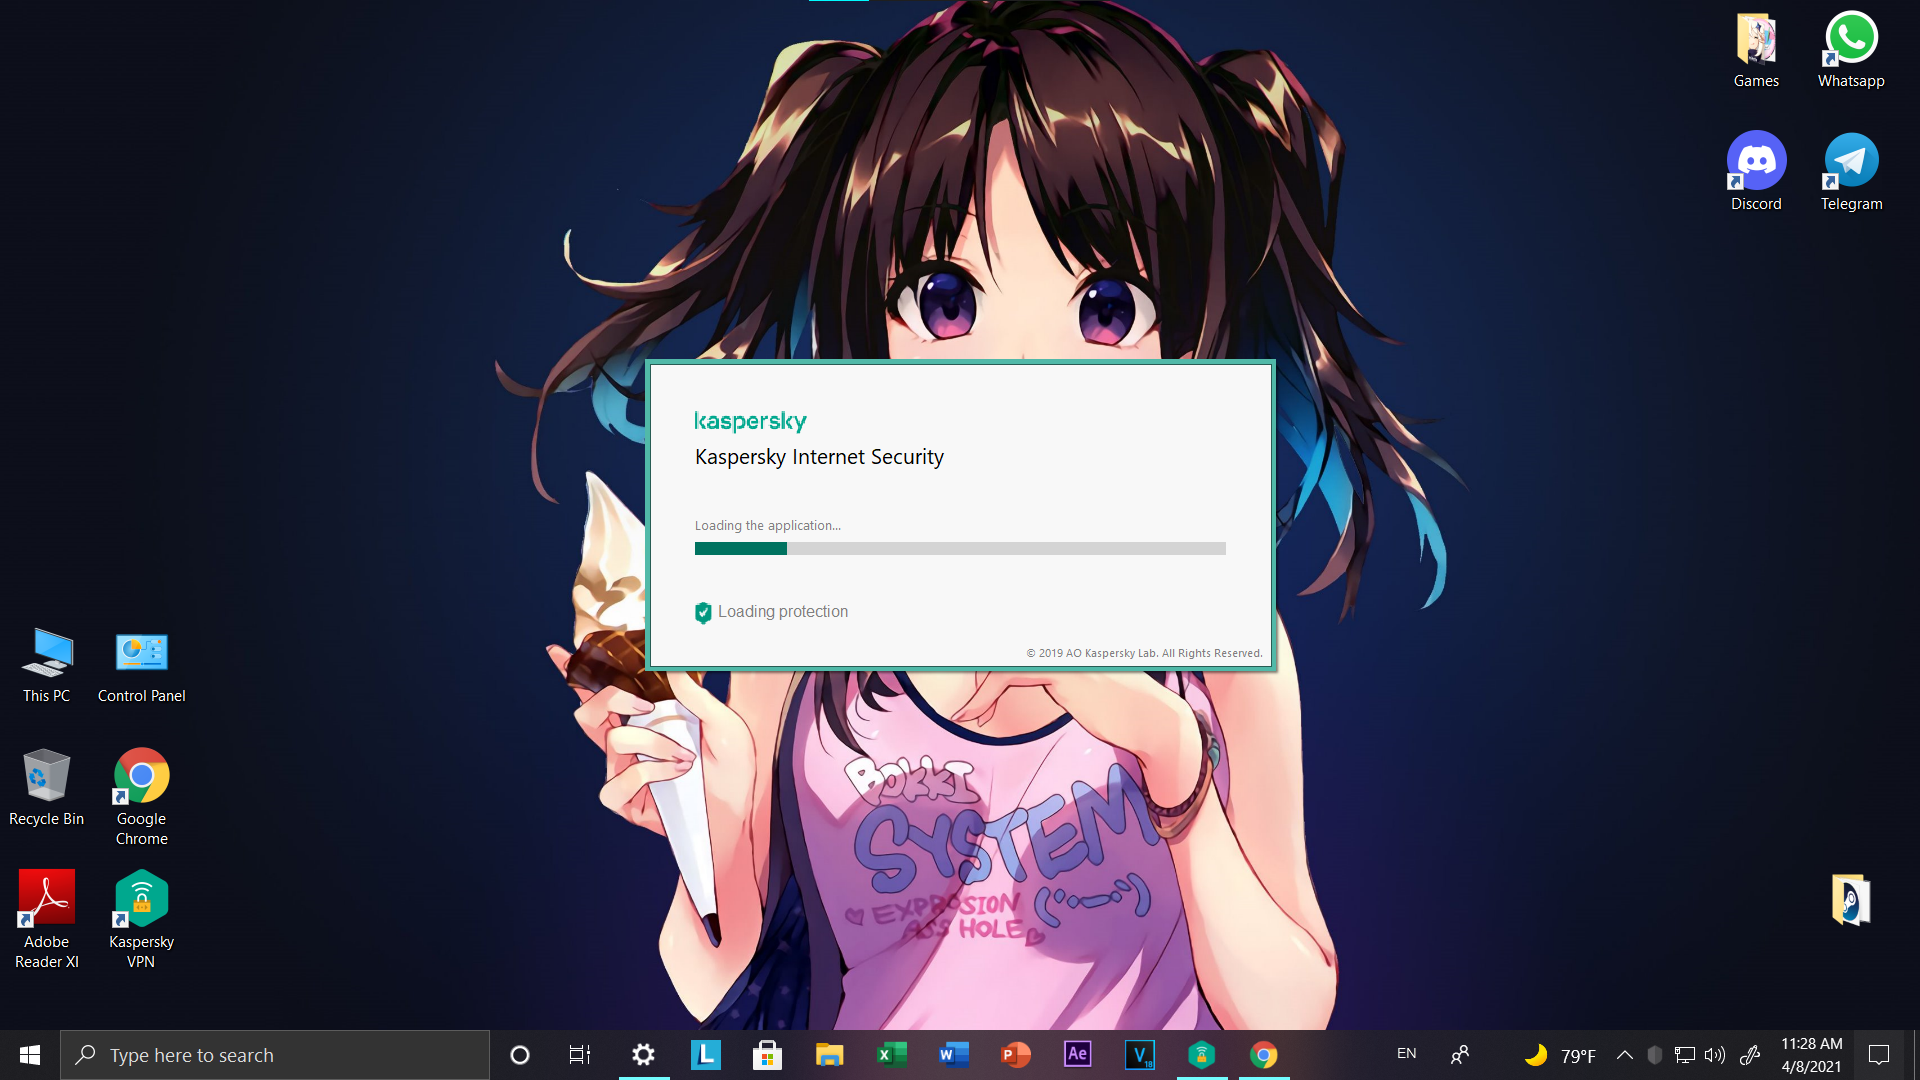The image size is (1920, 1080).
Task: Open PowerPoint from the taskbar
Action: pyautogui.click(x=1015, y=1054)
